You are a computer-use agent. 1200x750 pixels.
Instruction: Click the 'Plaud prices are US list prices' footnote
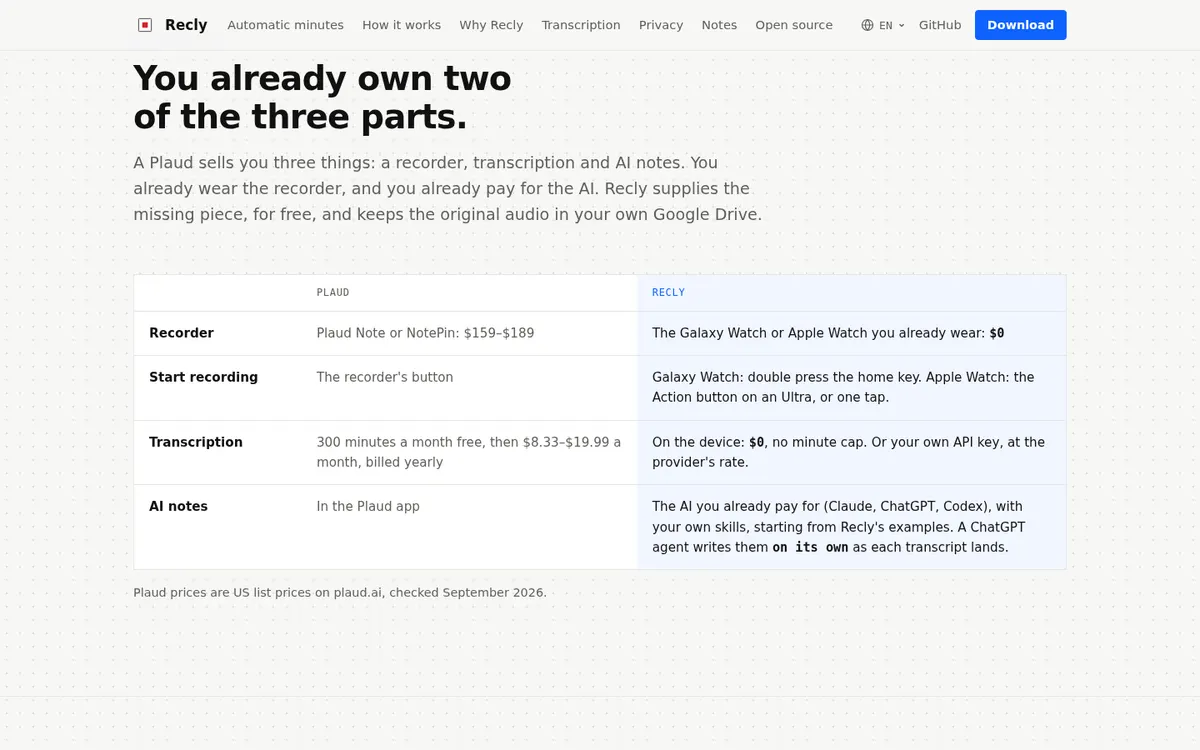coord(340,592)
